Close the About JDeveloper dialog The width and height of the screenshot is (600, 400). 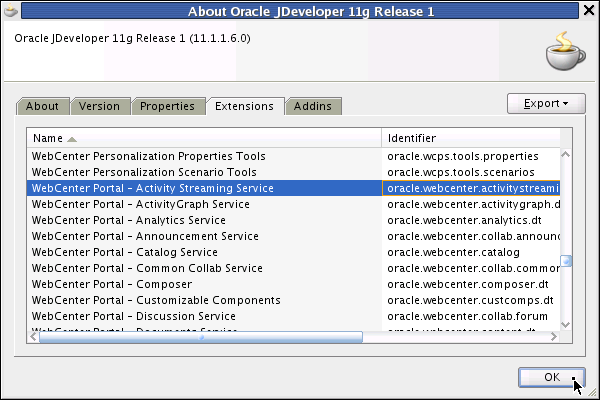589,10
